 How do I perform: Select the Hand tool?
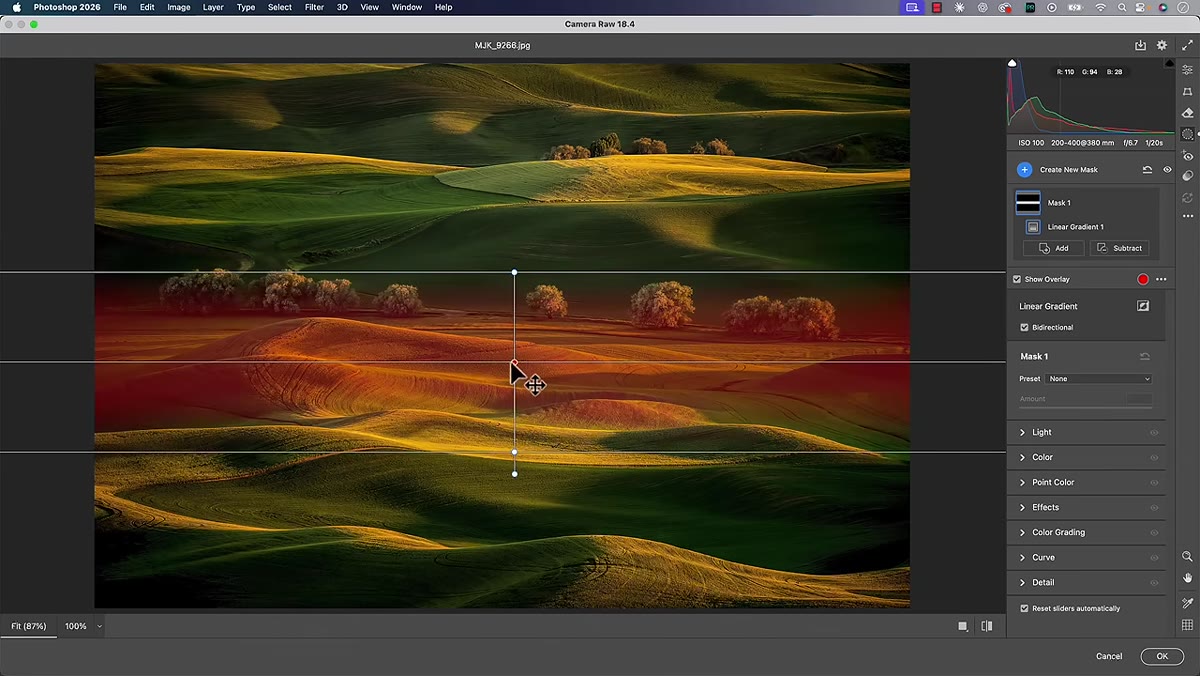pos(1187,577)
